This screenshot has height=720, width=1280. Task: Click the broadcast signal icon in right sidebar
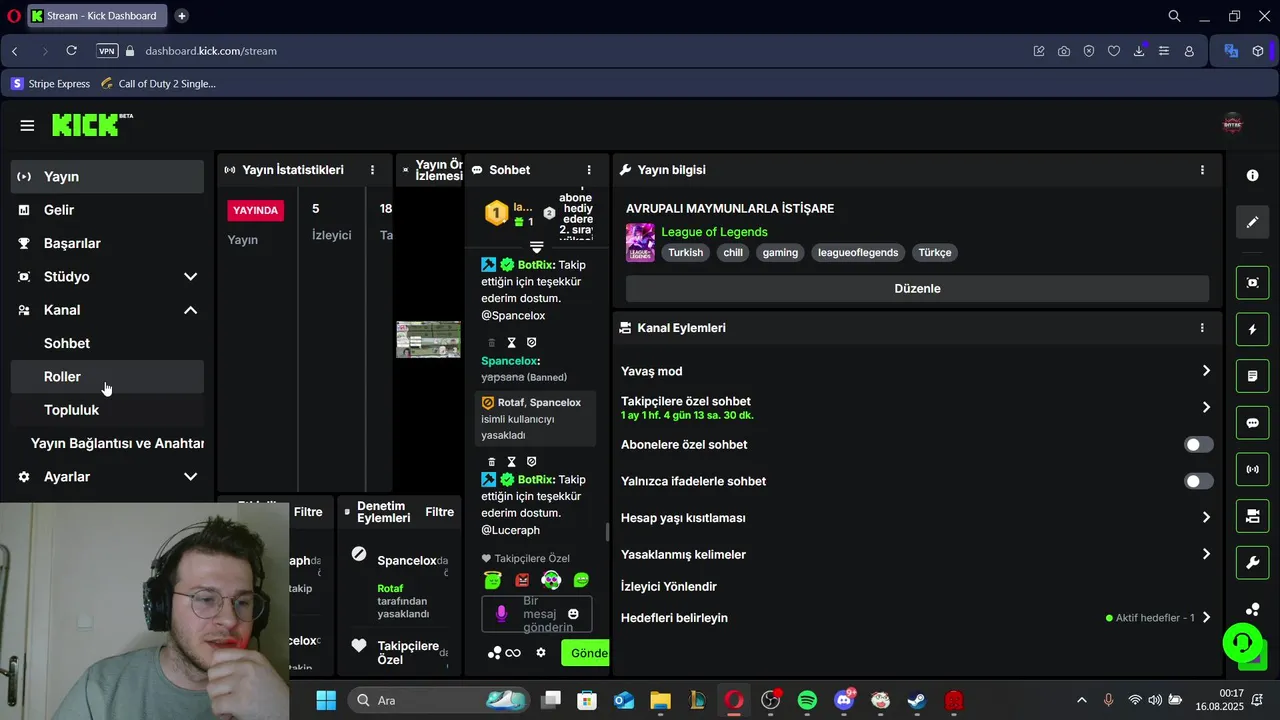click(x=1252, y=469)
